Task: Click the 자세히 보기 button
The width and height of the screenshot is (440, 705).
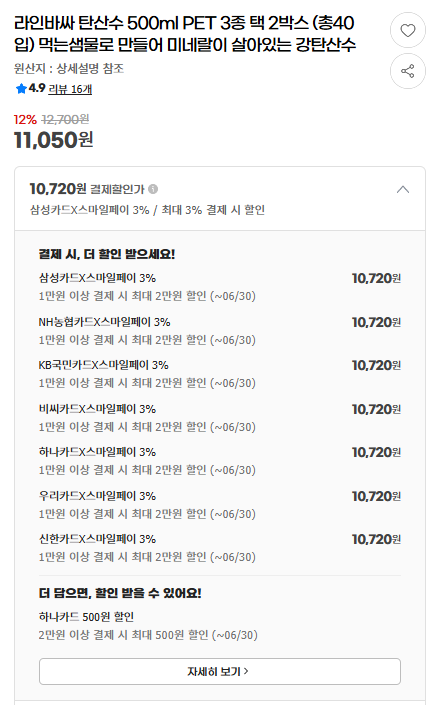Action: point(220,671)
